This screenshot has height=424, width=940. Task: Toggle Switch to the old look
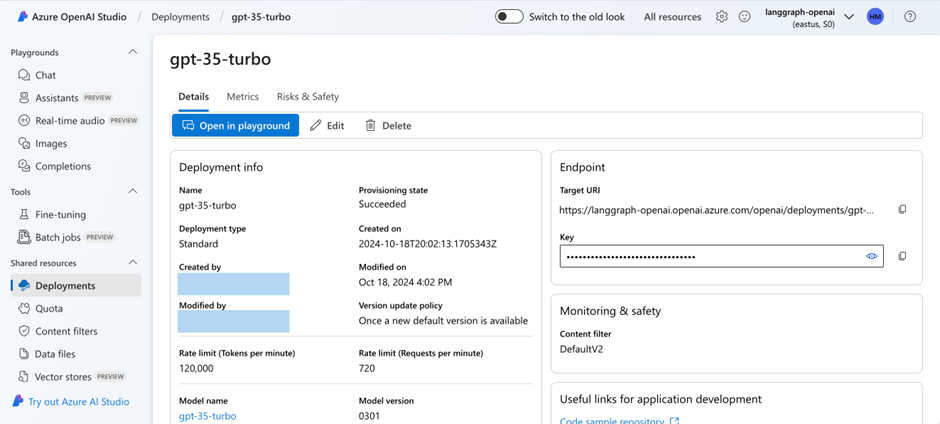pos(509,17)
